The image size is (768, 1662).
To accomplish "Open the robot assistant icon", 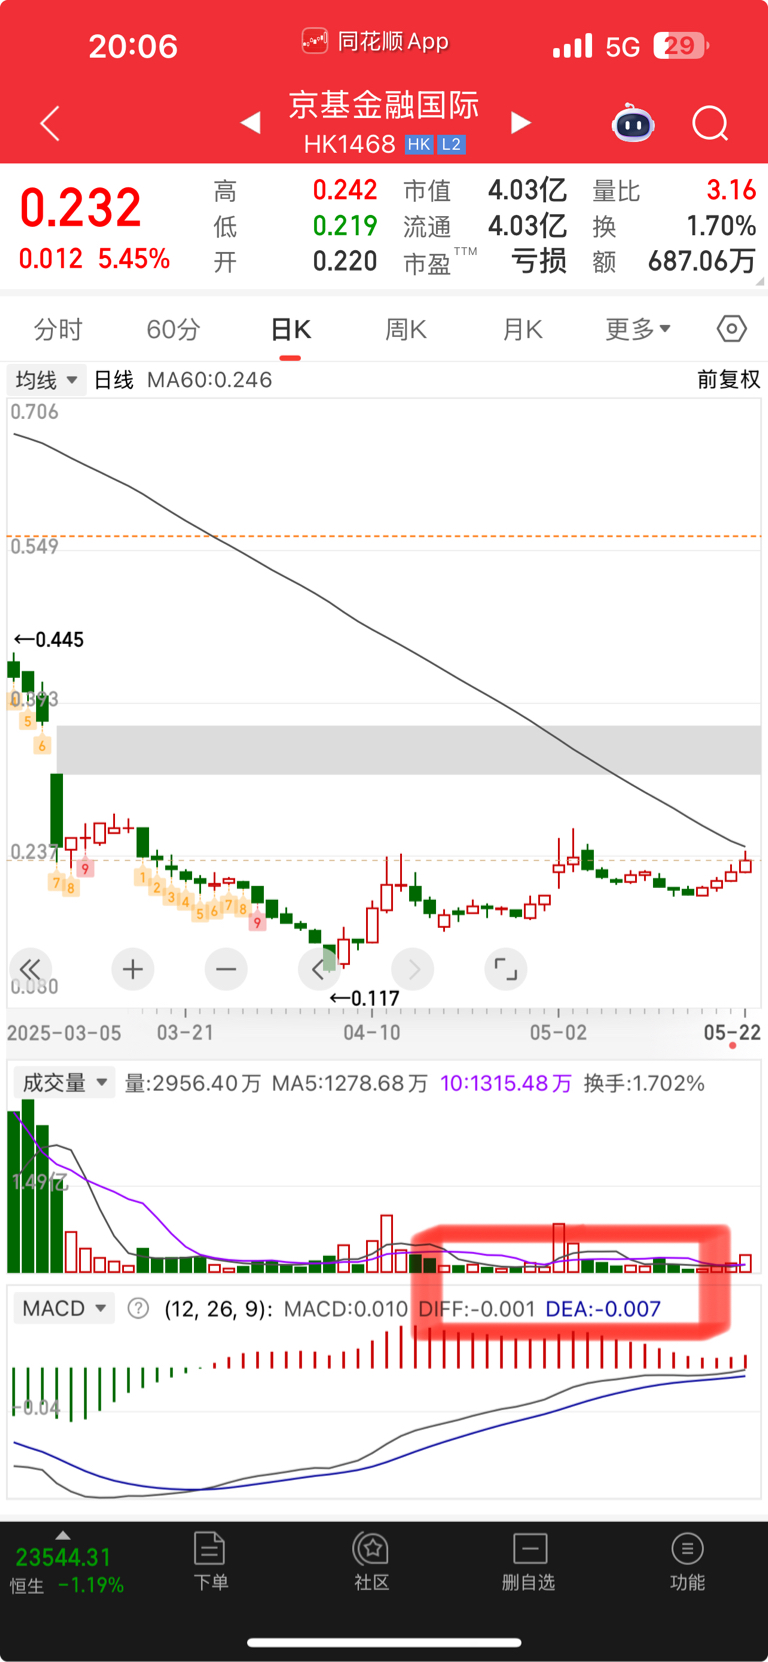I will coord(632,123).
